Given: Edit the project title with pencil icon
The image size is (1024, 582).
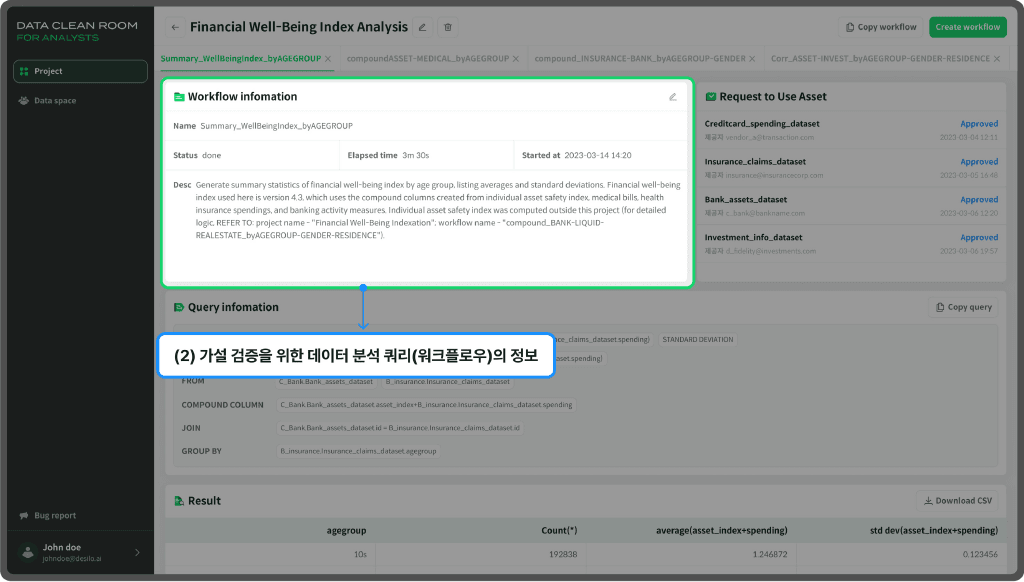Looking at the screenshot, I should coord(423,27).
